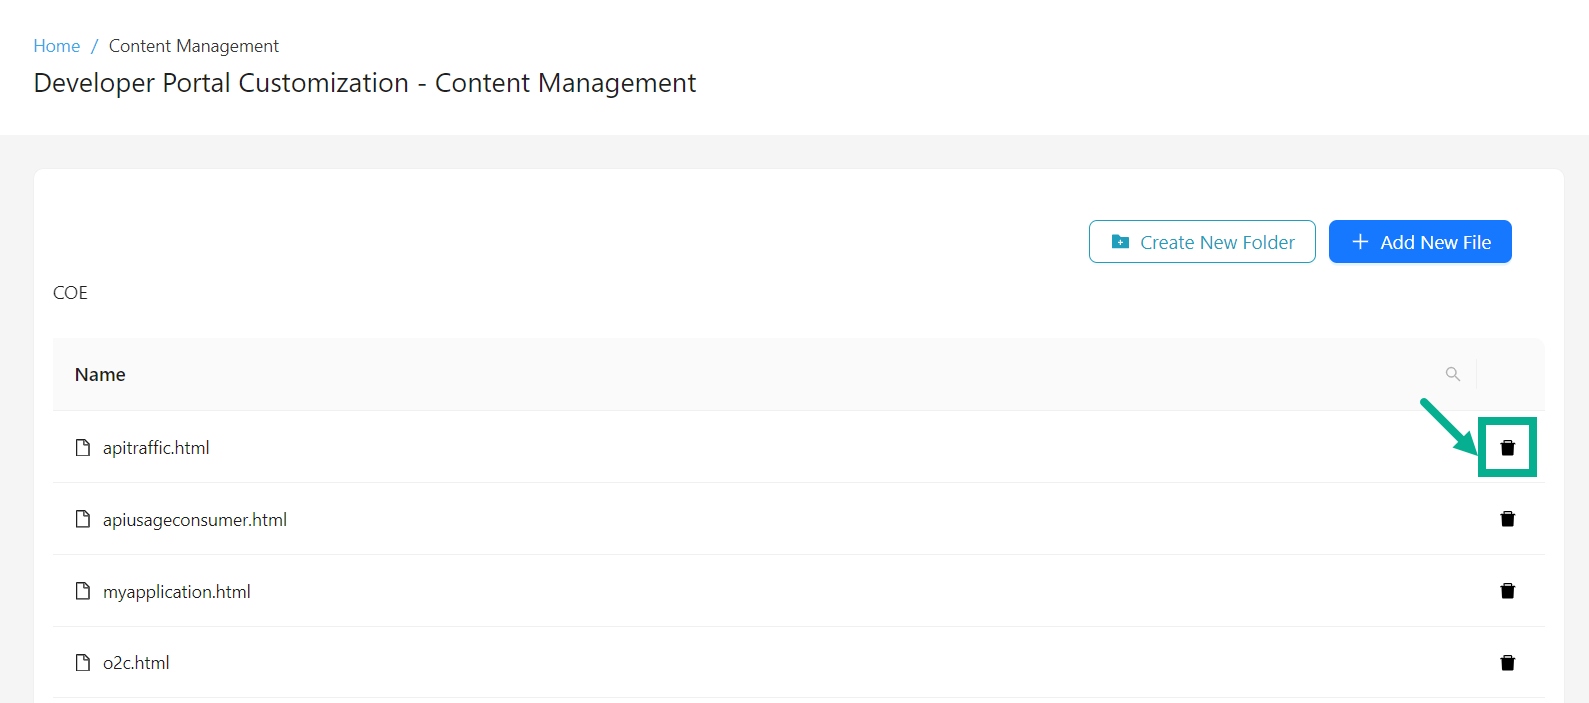The width and height of the screenshot is (1589, 703).
Task: Open the apitraffic.html file
Action: tap(156, 447)
